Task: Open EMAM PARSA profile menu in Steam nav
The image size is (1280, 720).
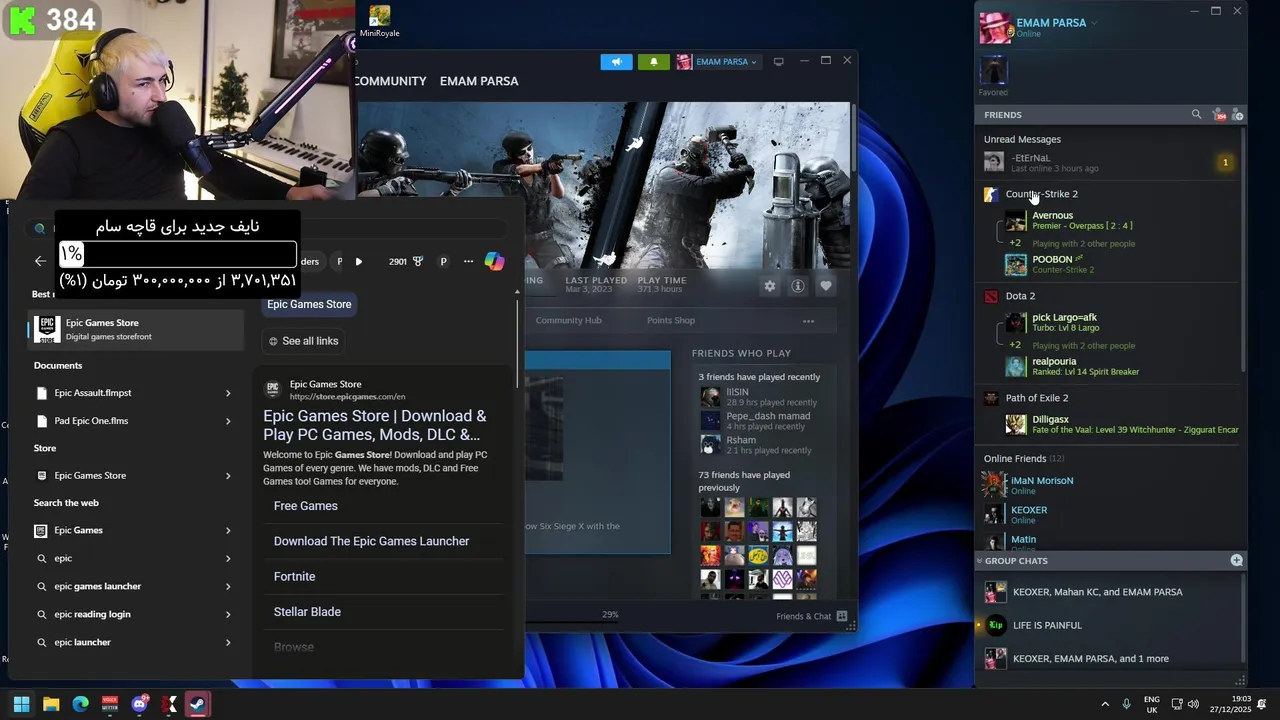Action: 479,81
